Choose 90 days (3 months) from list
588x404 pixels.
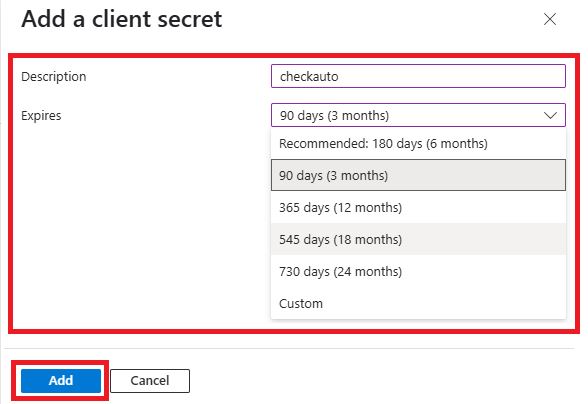point(418,175)
